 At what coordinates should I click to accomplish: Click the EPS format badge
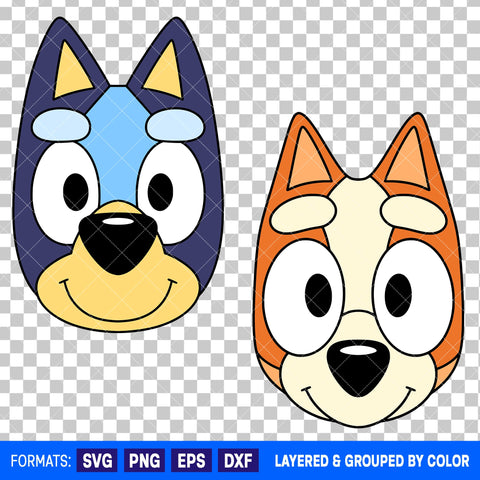[x=191, y=461]
